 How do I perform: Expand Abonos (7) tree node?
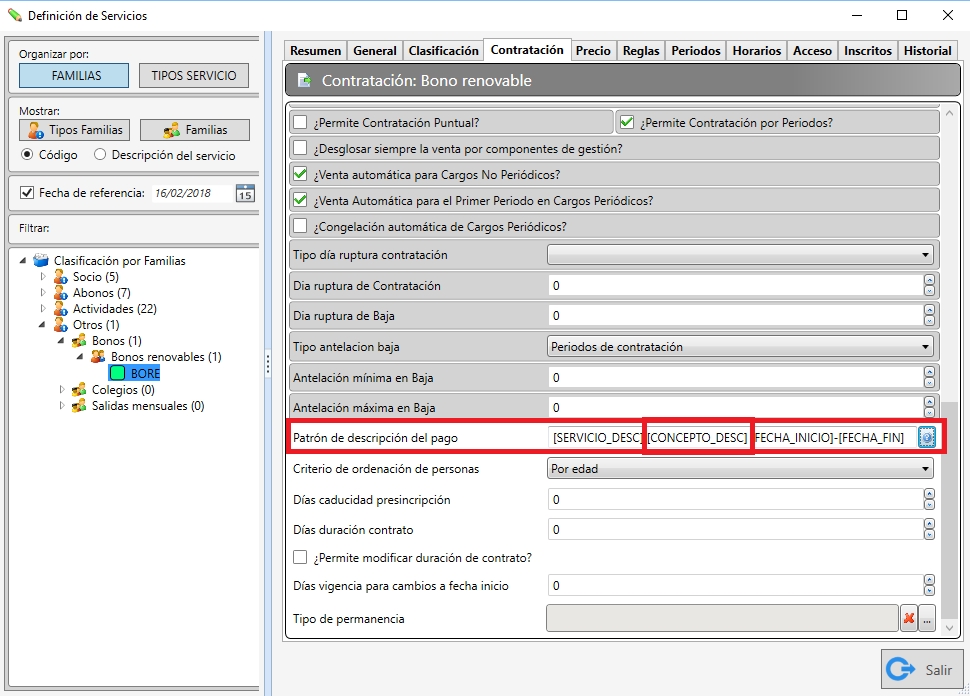pyautogui.click(x=43, y=293)
